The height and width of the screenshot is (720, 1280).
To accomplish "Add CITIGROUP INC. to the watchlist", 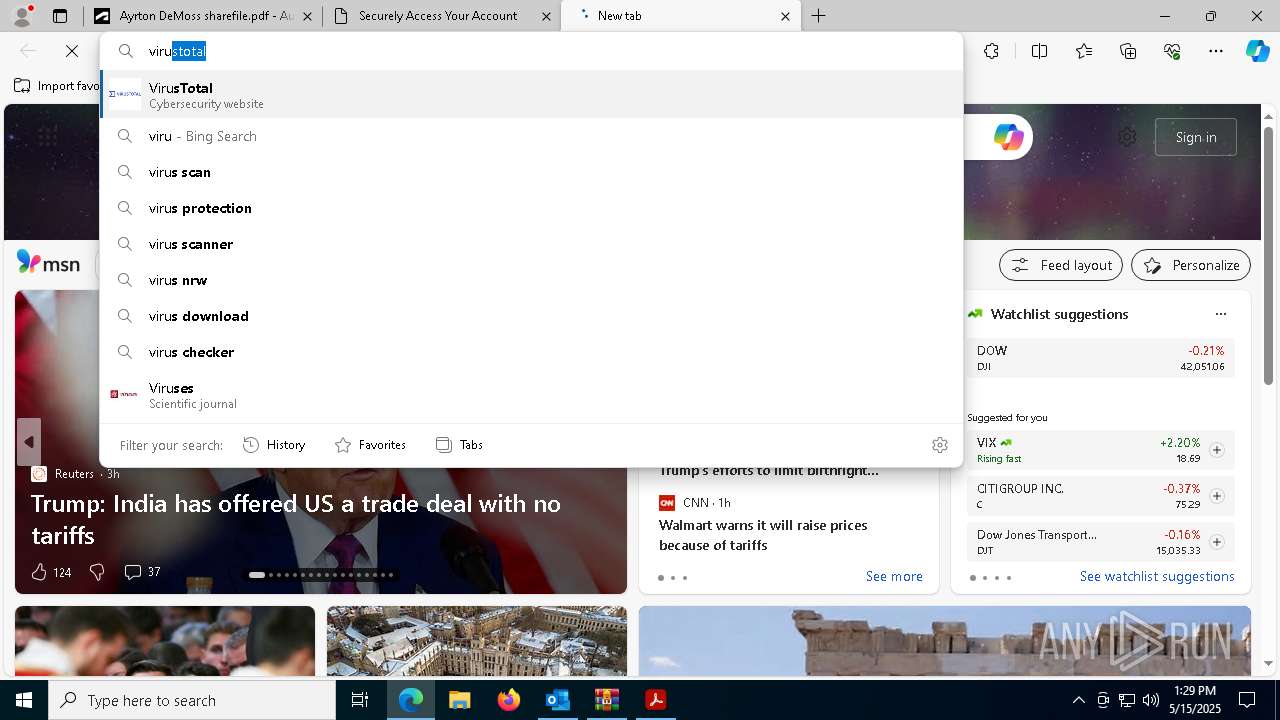I will 1216,496.
